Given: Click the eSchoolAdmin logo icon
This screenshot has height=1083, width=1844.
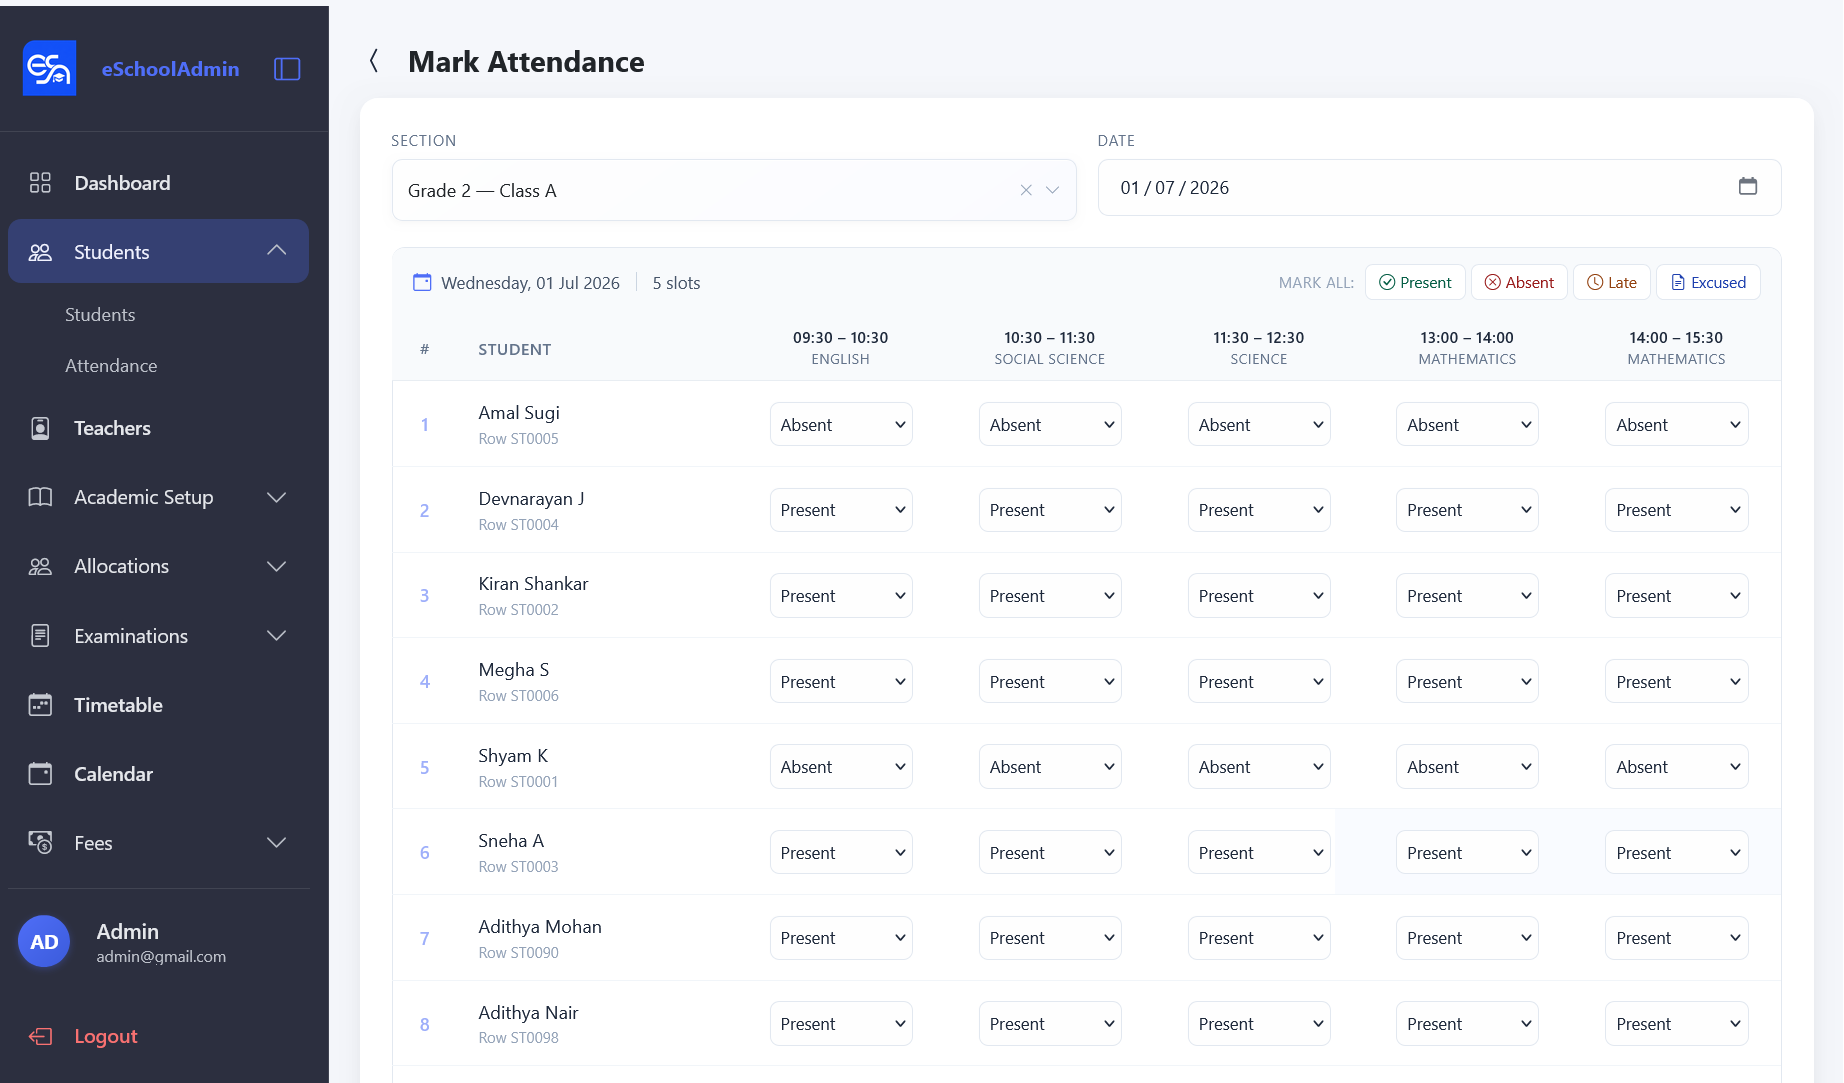Looking at the screenshot, I should coord(49,68).
